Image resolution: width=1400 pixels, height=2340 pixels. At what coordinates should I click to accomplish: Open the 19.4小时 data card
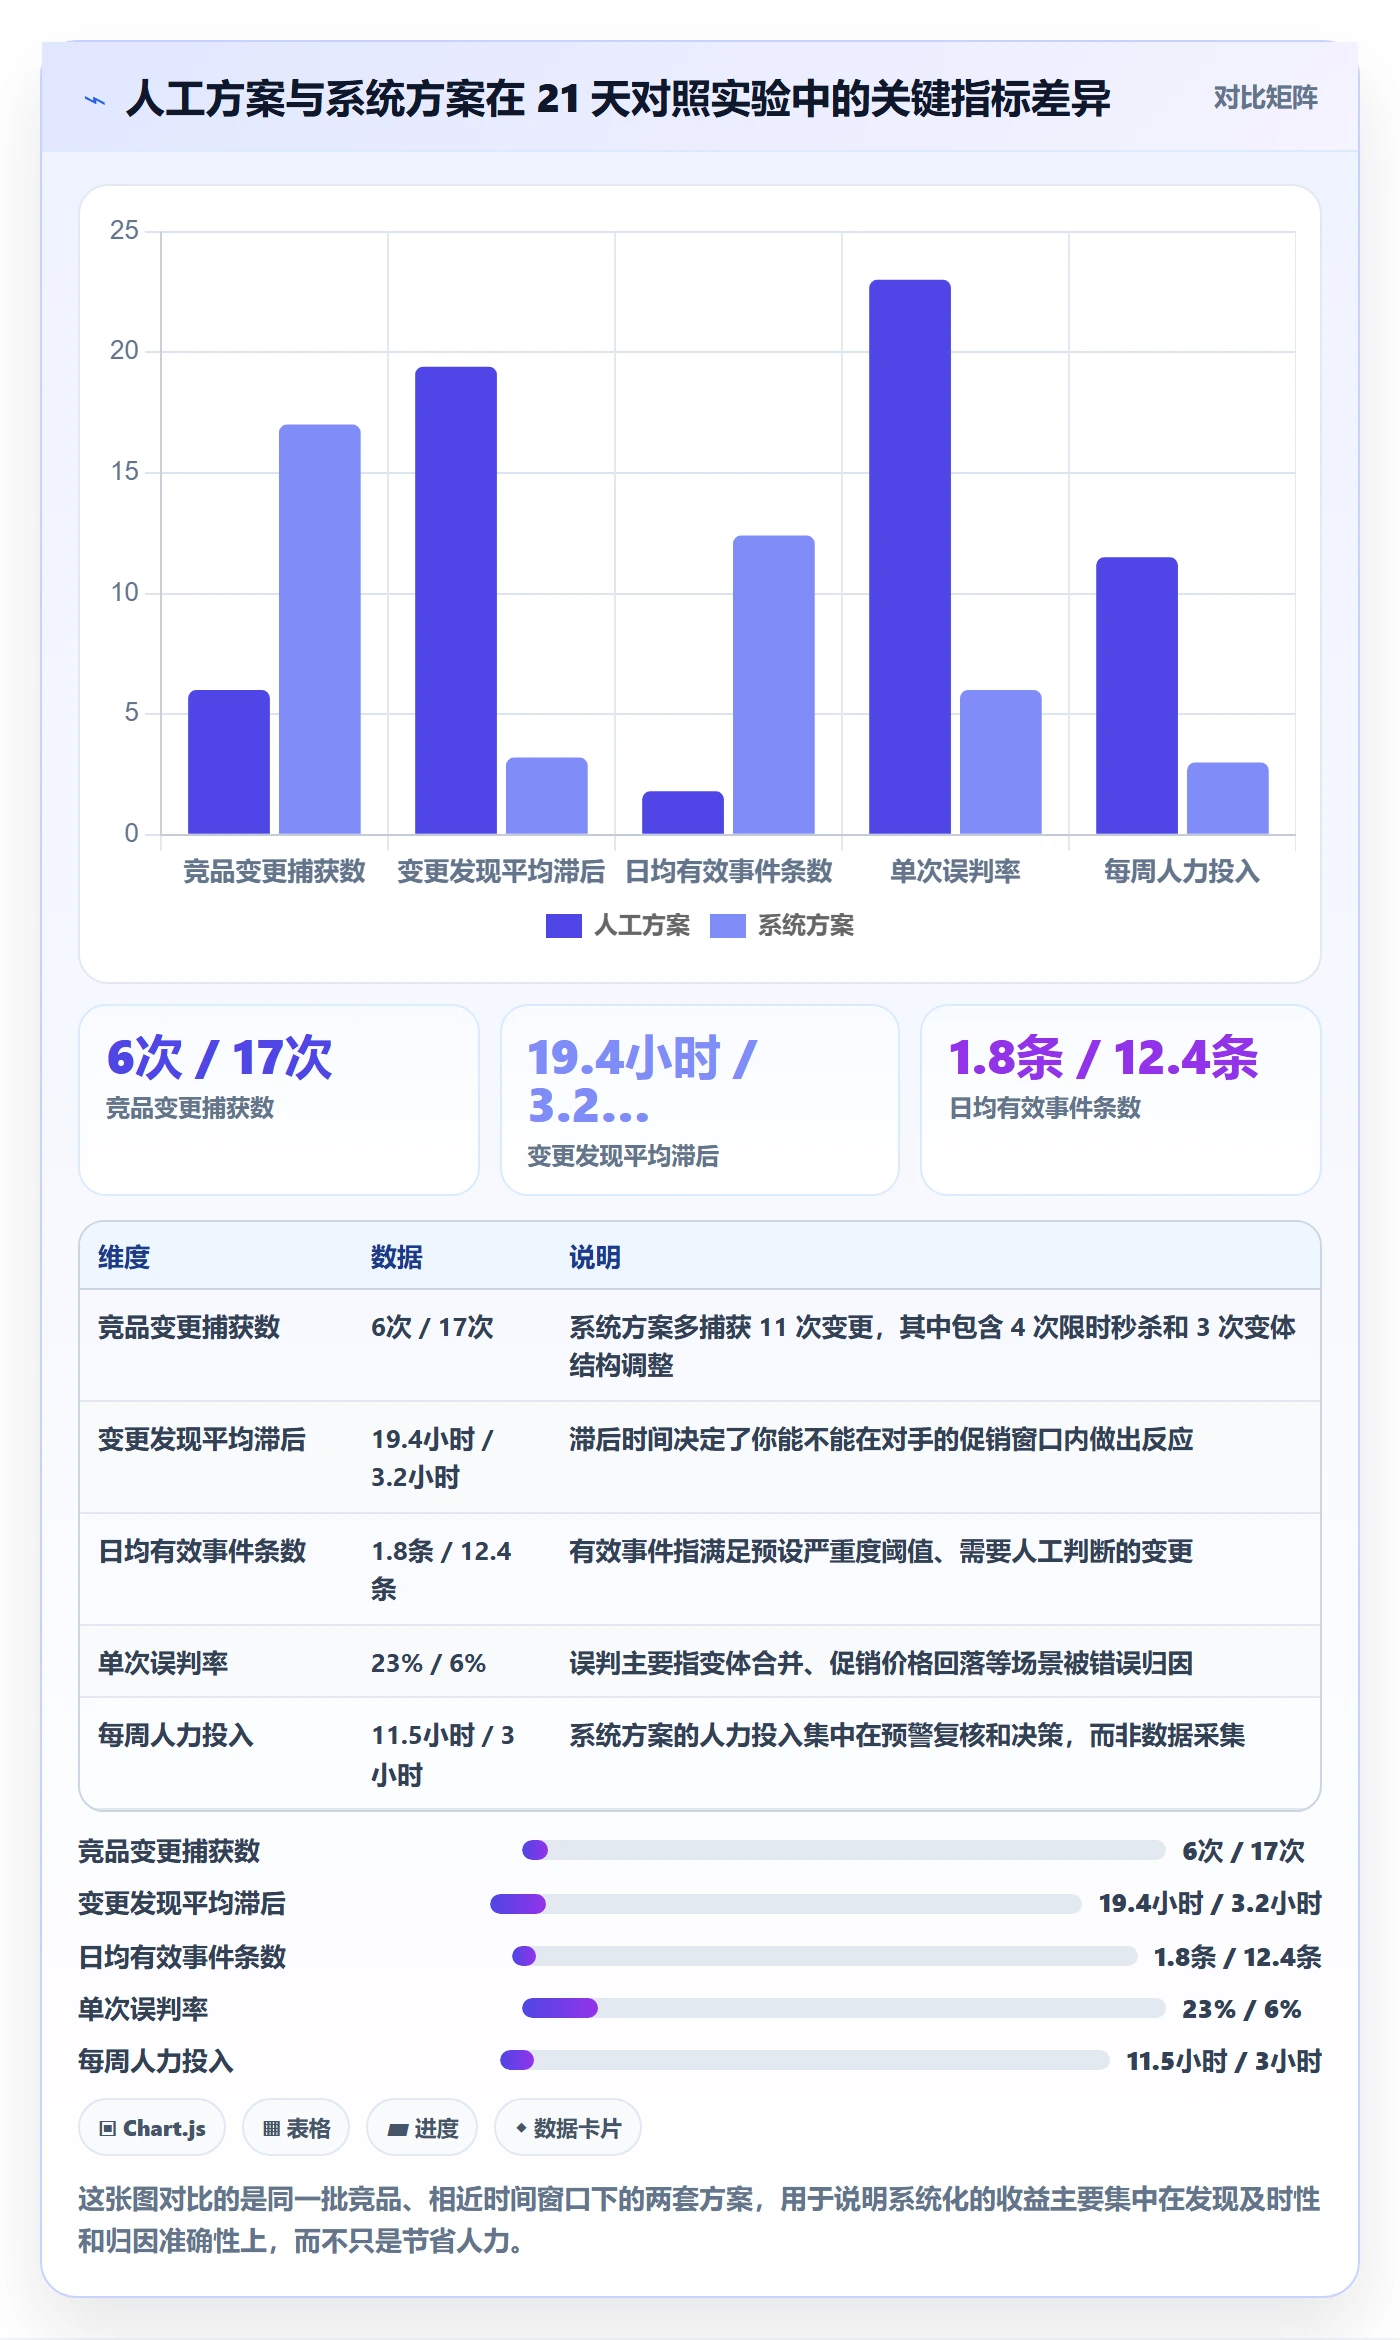700,1100
